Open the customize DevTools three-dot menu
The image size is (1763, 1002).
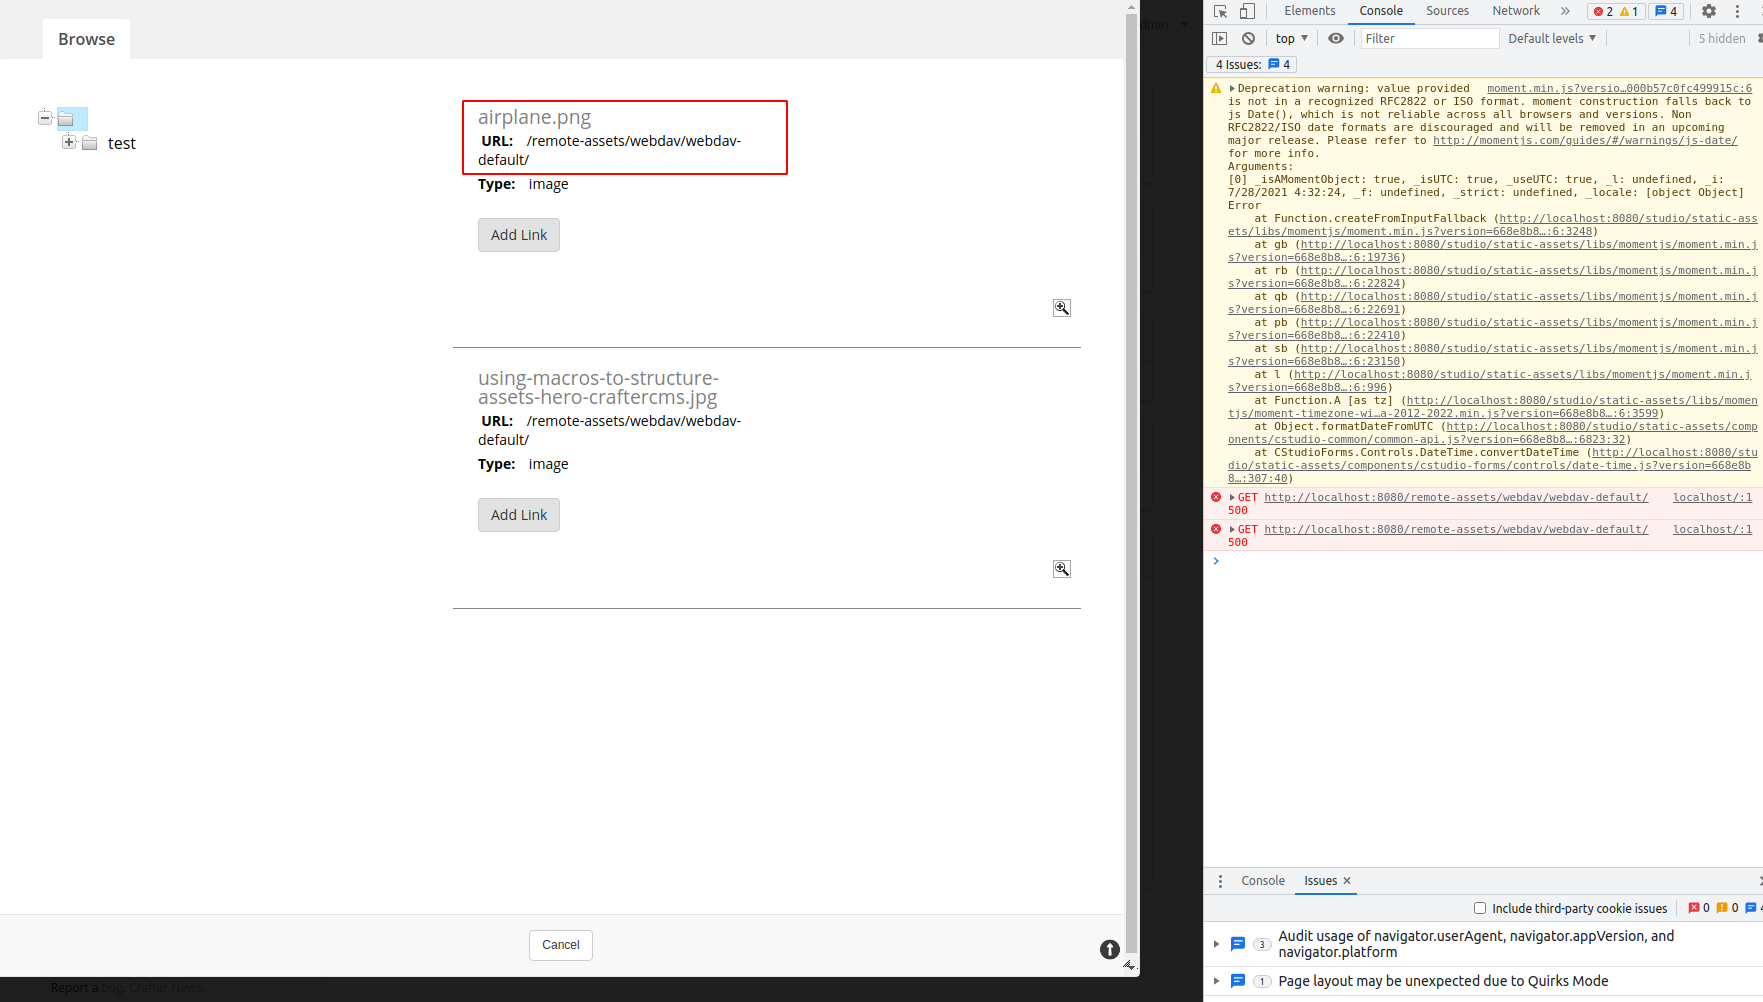click(1737, 10)
